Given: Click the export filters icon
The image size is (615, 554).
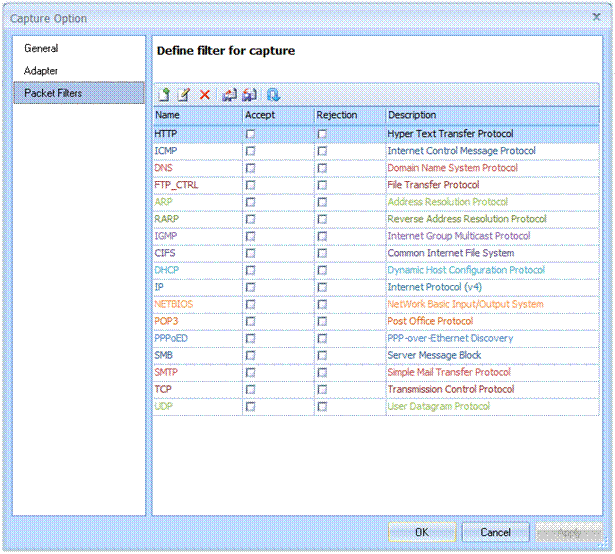Looking at the screenshot, I should coord(249,95).
